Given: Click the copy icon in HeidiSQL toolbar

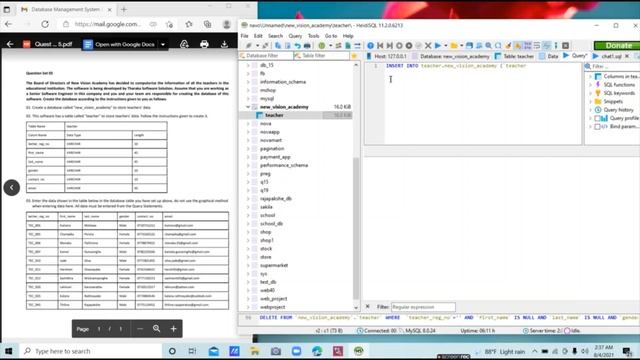Looking at the screenshot, I should tap(278, 46).
